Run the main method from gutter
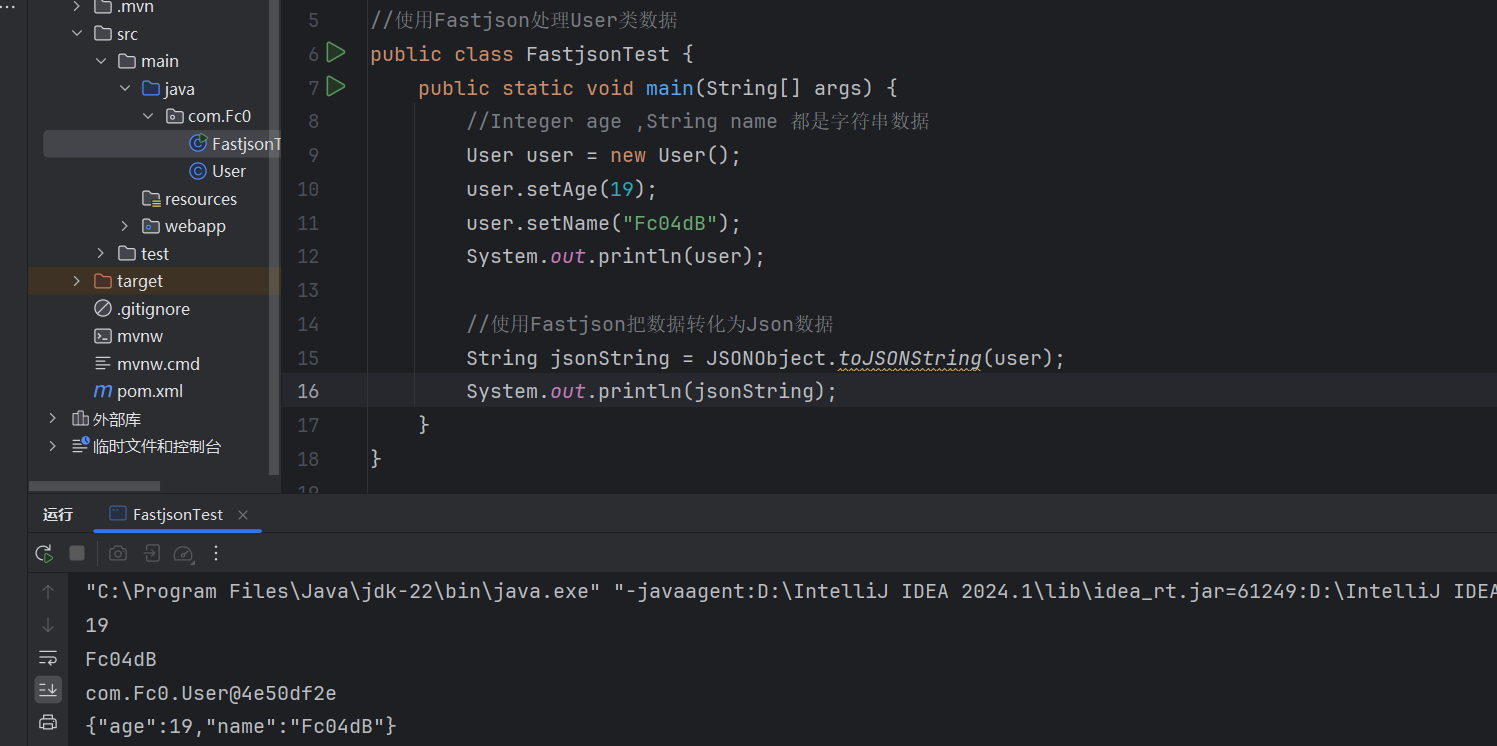1497x746 pixels. point(336,87)
